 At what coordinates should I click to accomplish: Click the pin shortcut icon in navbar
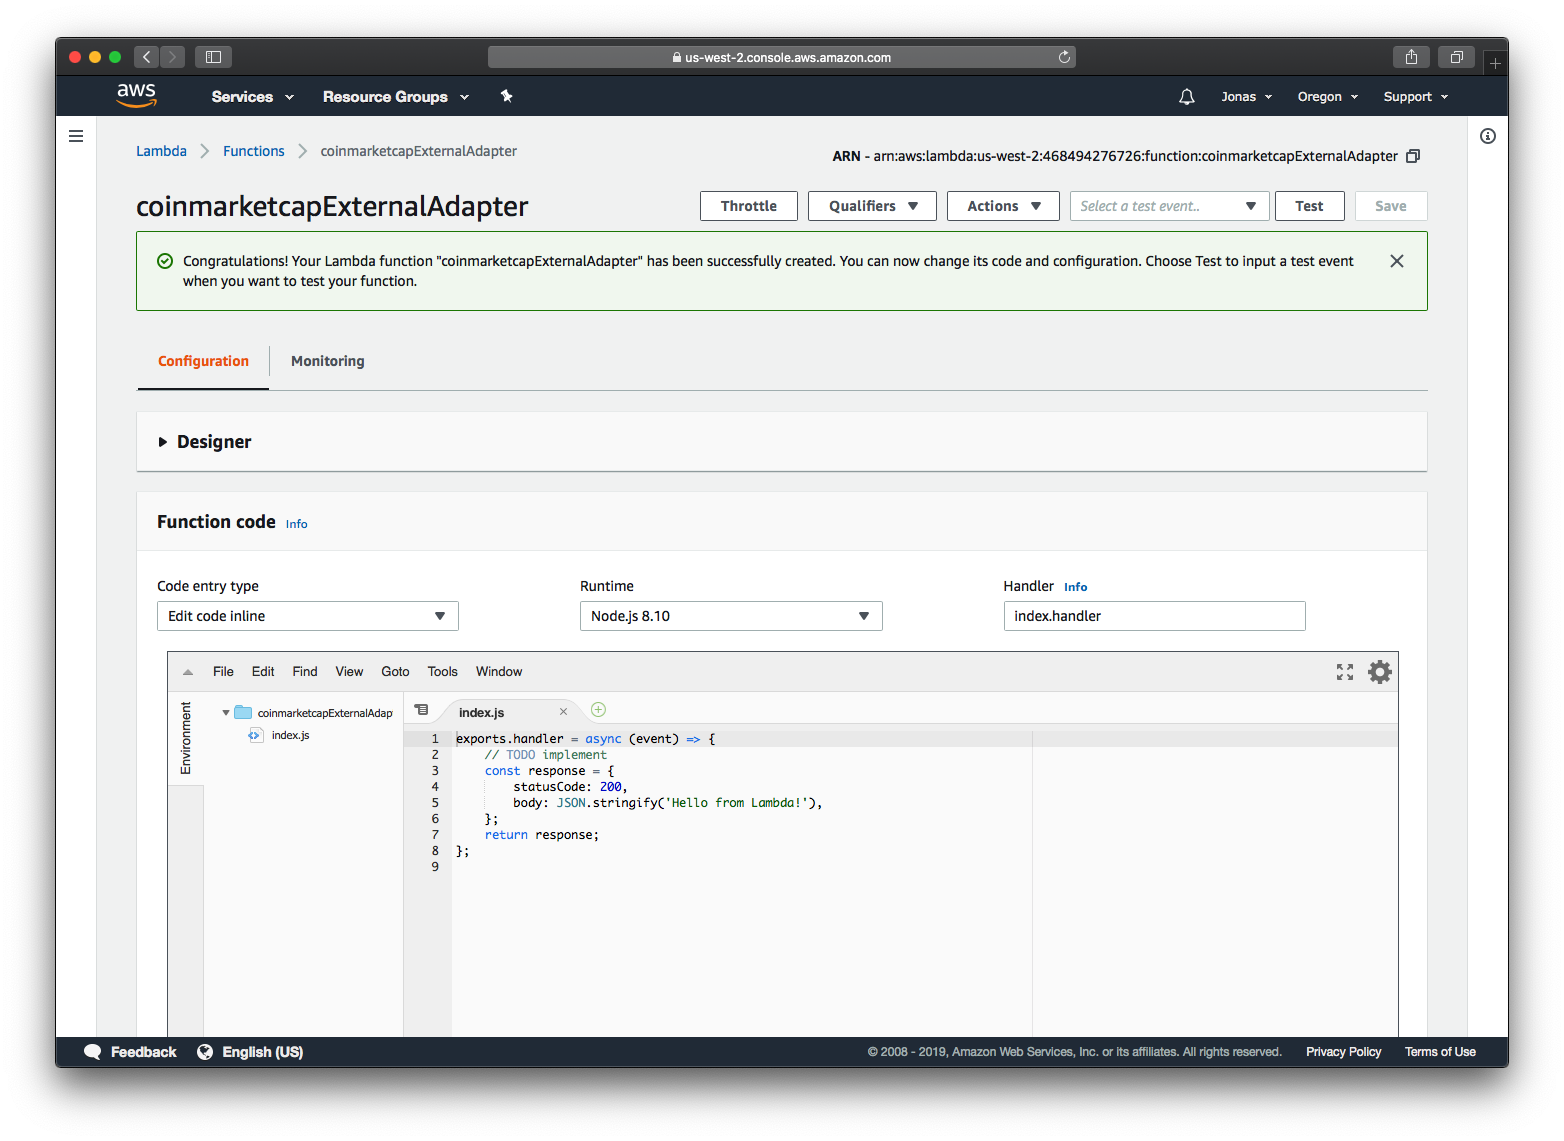click(506, 96)
